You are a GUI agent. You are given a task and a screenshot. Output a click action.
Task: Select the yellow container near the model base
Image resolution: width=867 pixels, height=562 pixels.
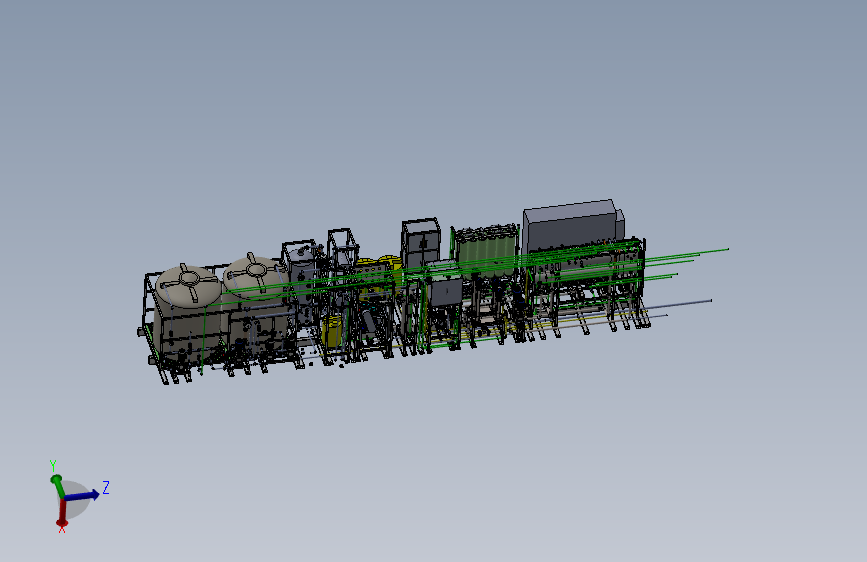332,331
